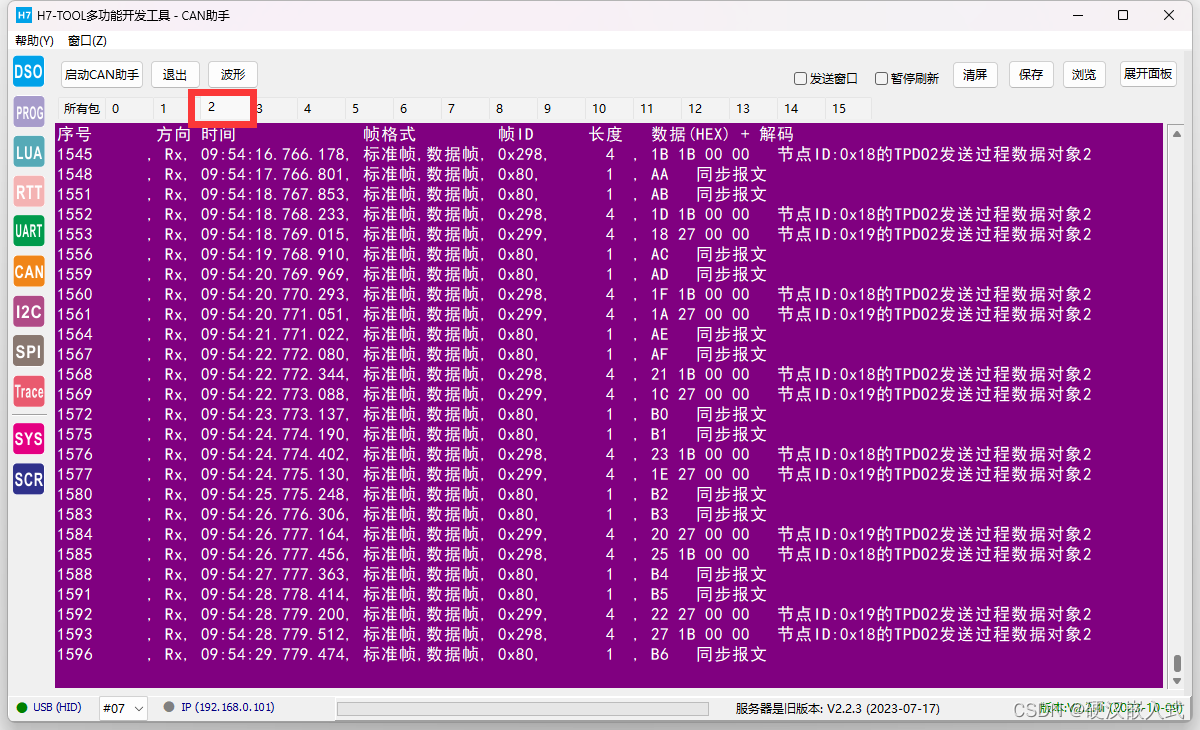1200x730 pixels.
Task: Open the 窗口(Z) menu
Action: click(x=87, y=41)
